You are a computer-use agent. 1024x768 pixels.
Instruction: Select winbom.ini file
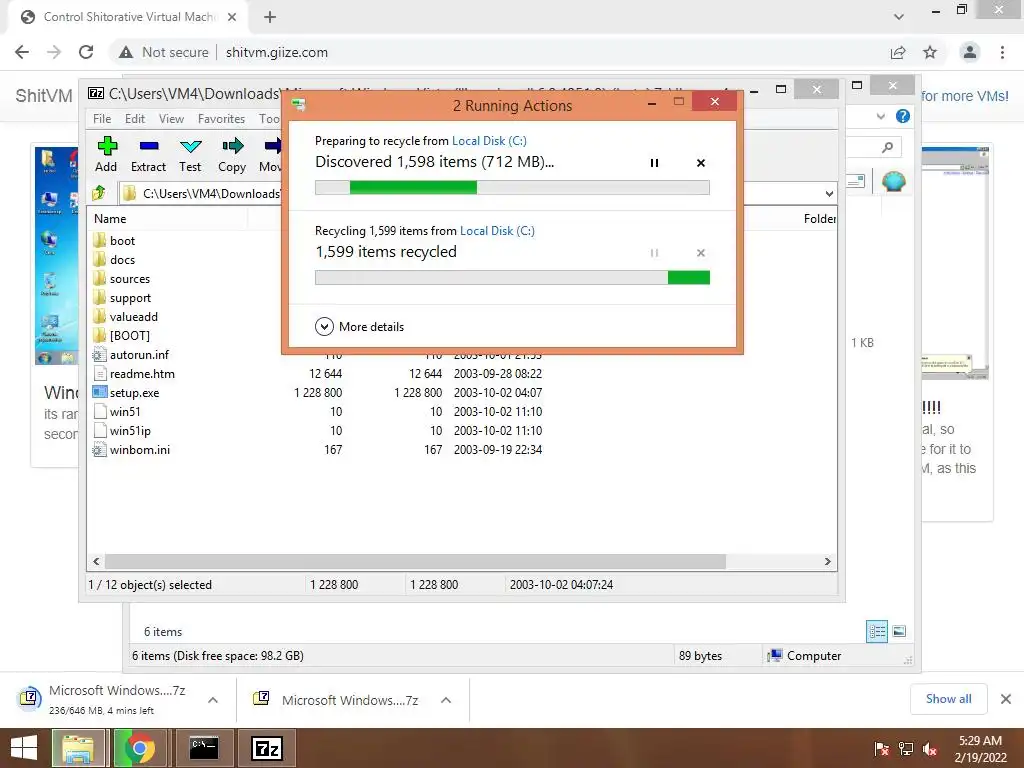(133, 449)
